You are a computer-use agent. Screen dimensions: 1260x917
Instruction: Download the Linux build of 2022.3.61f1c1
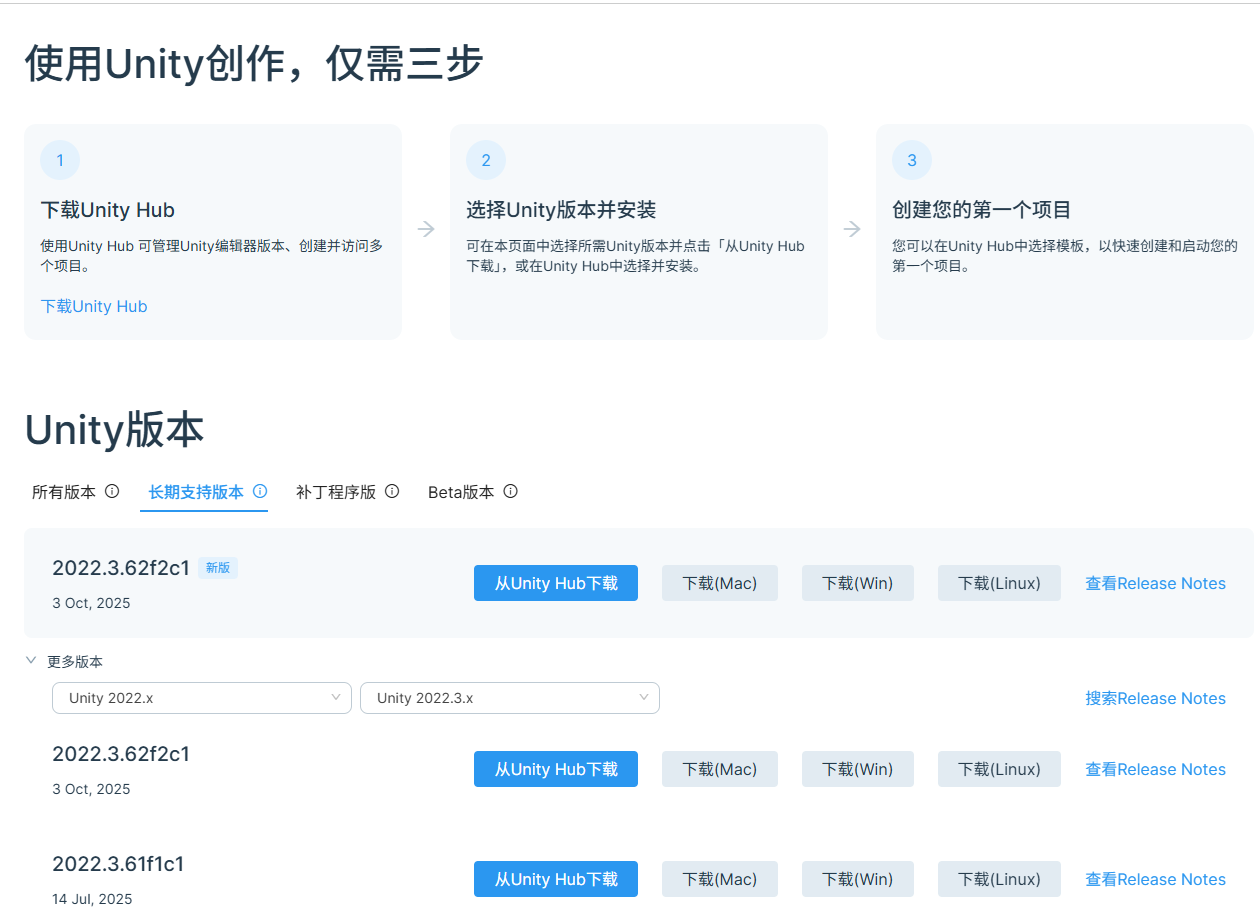click(x=999, y=878)
